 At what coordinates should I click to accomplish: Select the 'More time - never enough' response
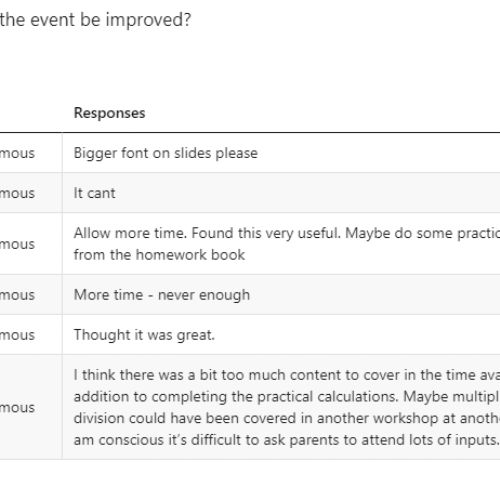pyautogui.click(x=162, y=295)
